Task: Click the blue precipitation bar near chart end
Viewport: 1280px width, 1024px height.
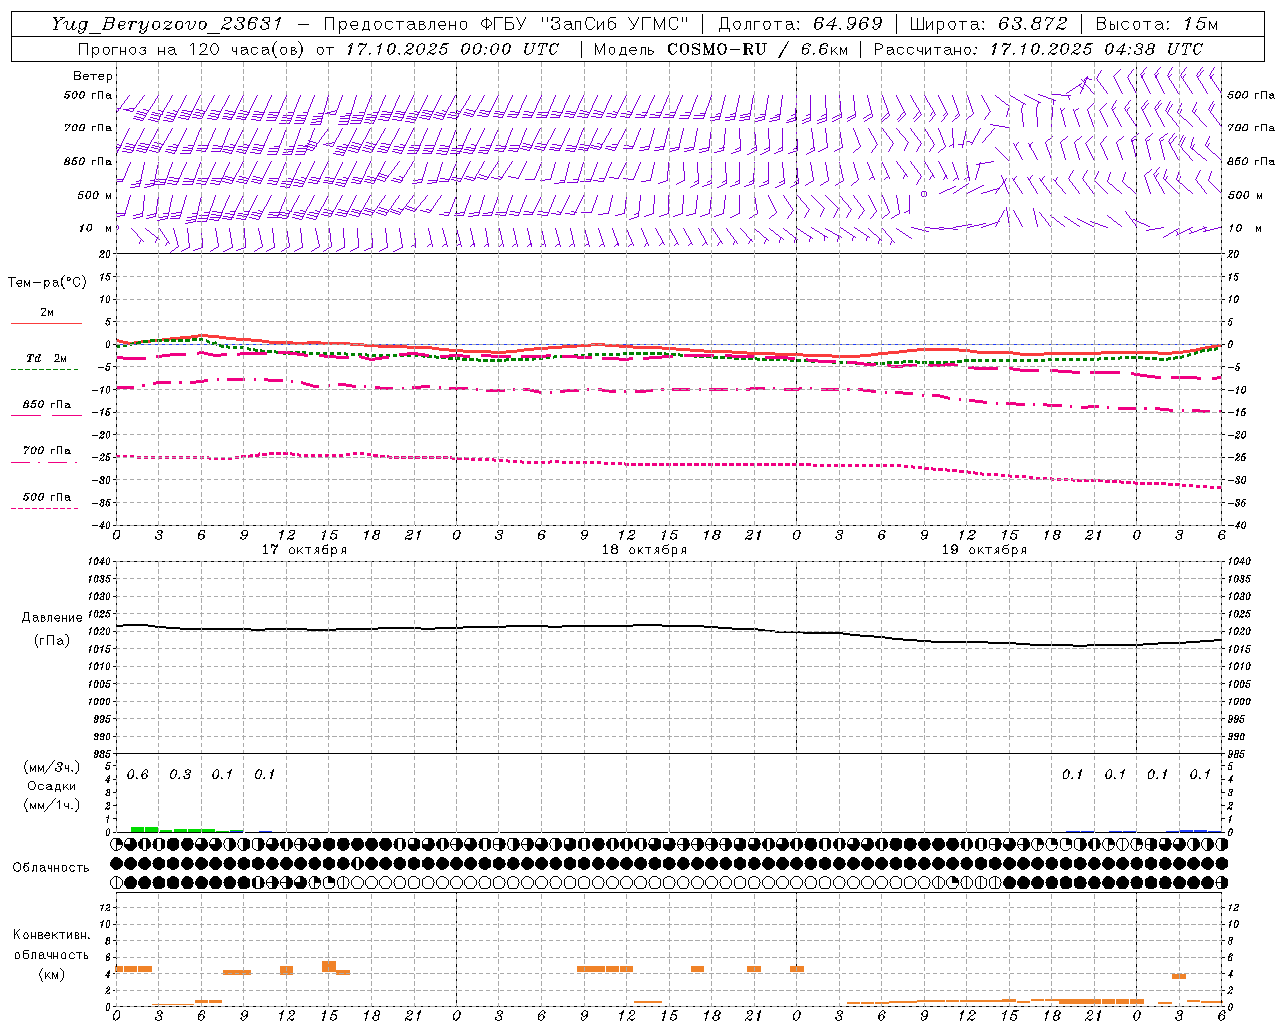Action: (x=1193, y=830)
